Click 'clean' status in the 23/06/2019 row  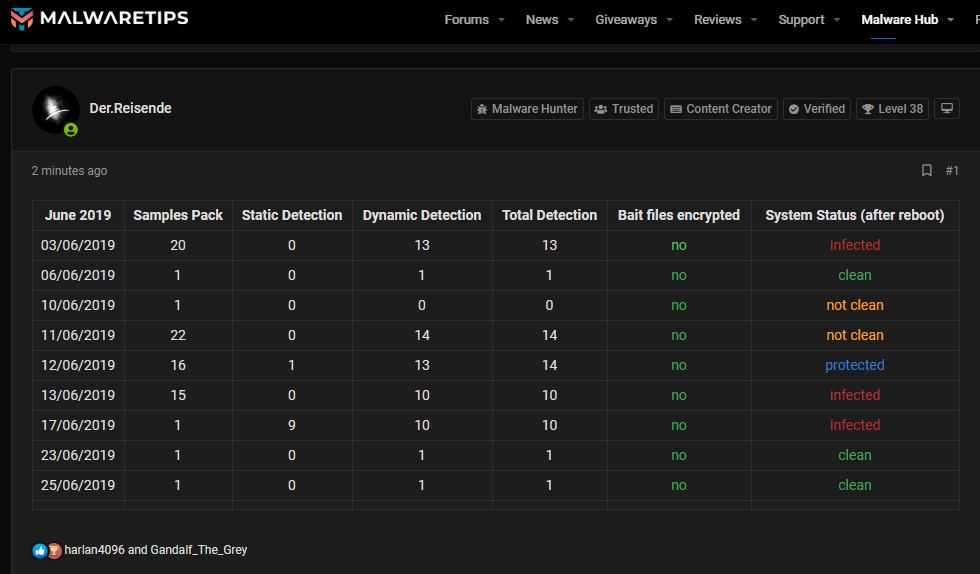click(855, 455)
